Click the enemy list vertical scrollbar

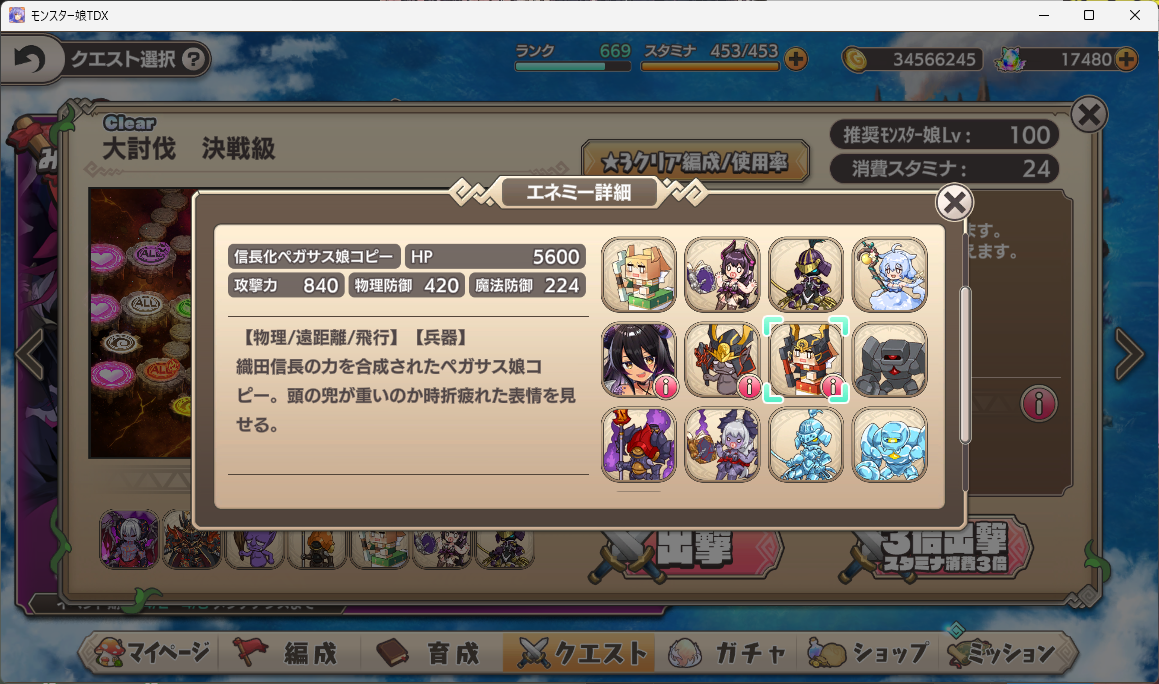pyautogui.click(x=965, y=365)
